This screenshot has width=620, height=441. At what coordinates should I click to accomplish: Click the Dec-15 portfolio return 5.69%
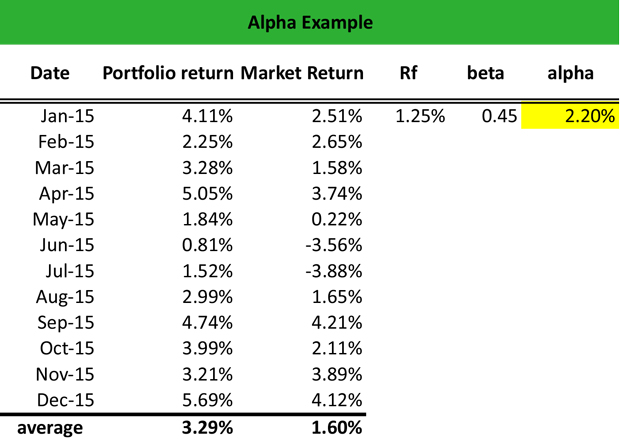point(208,401)
